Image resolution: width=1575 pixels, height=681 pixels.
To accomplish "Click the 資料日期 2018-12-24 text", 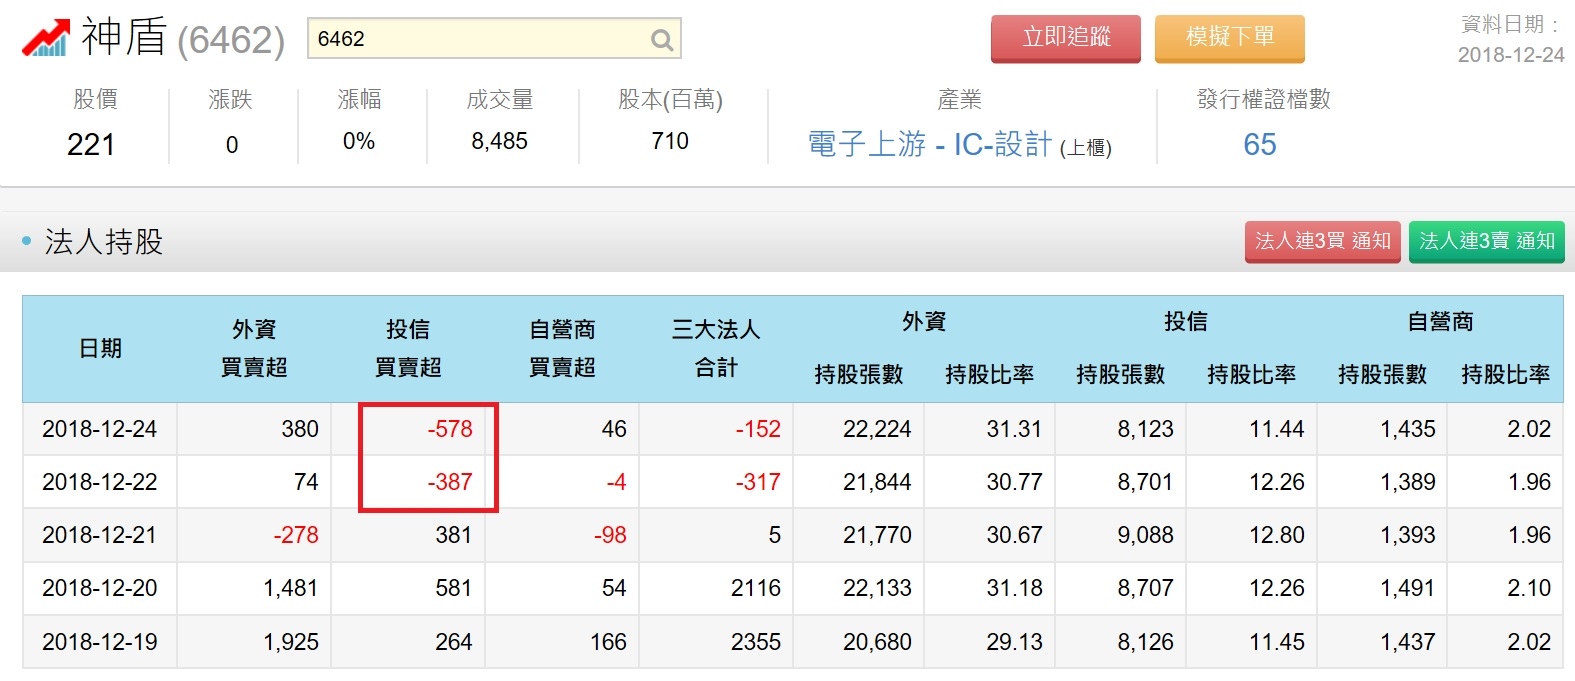I will point(1511,40).
